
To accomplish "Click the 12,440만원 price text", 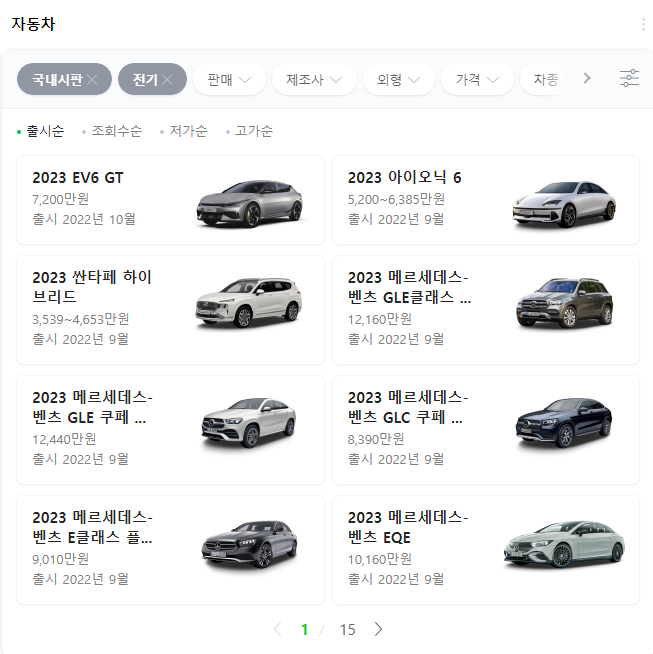I will click(64, 439).
